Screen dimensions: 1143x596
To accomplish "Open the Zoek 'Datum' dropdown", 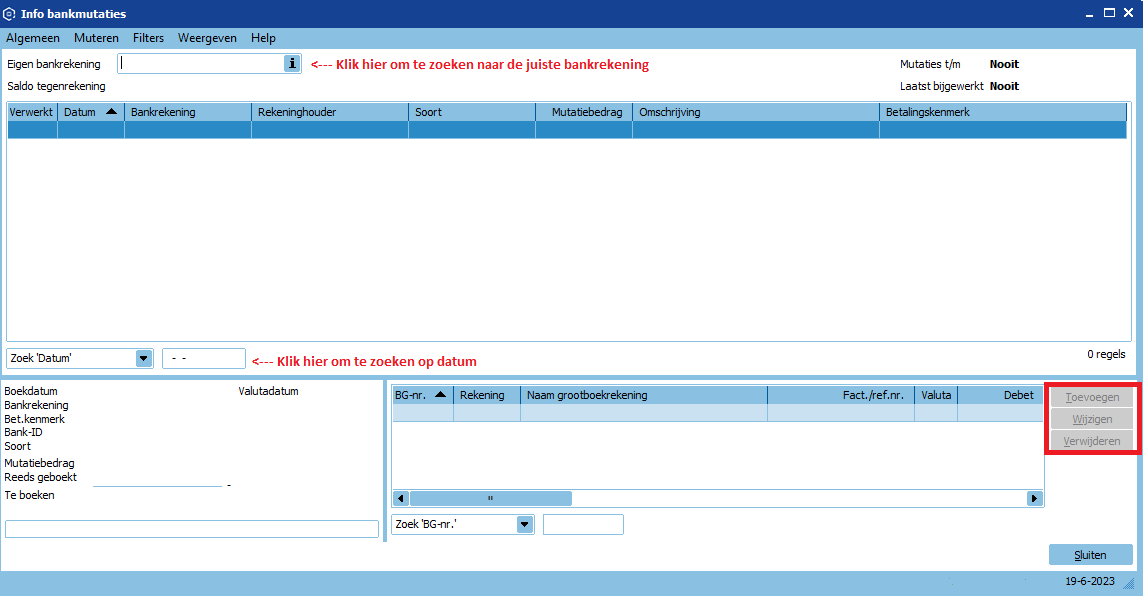I will pyautogui.click(x=143, y=358).
